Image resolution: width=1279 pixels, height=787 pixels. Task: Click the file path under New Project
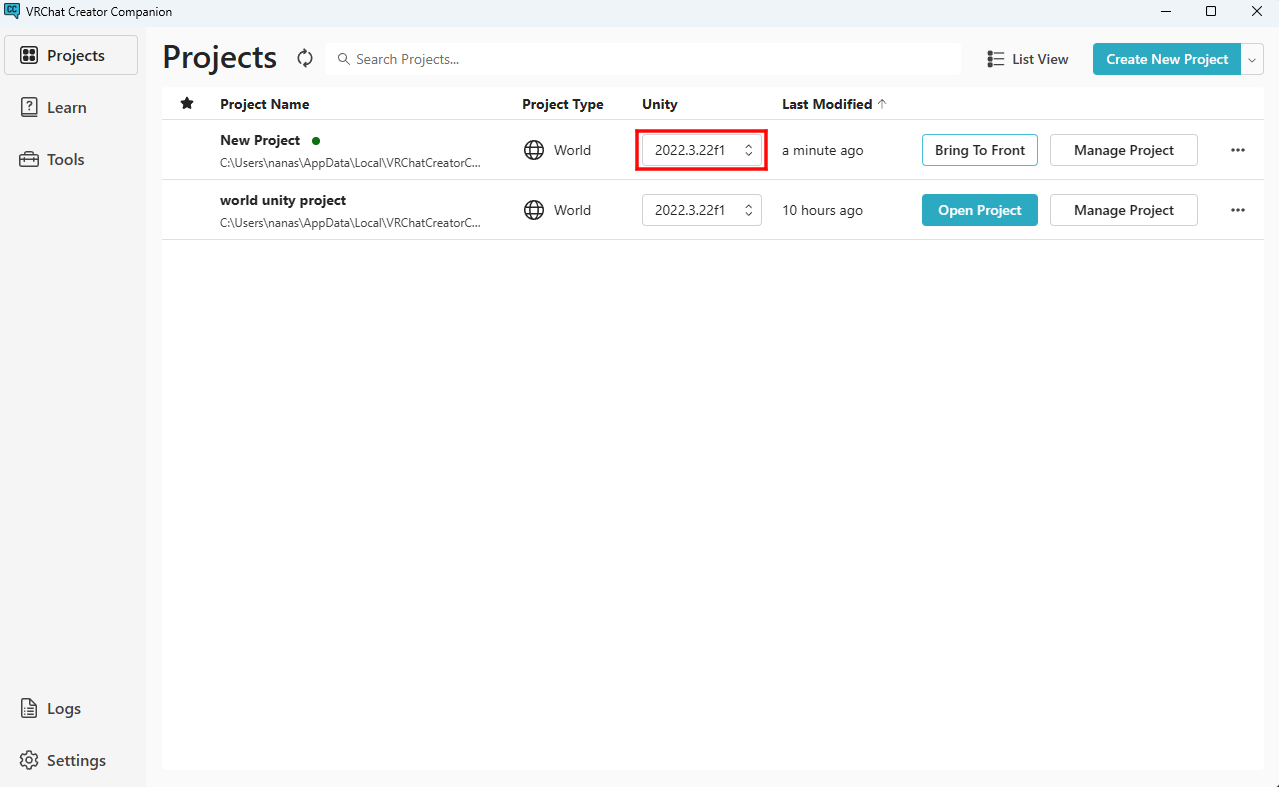click(x=350, y=162)
